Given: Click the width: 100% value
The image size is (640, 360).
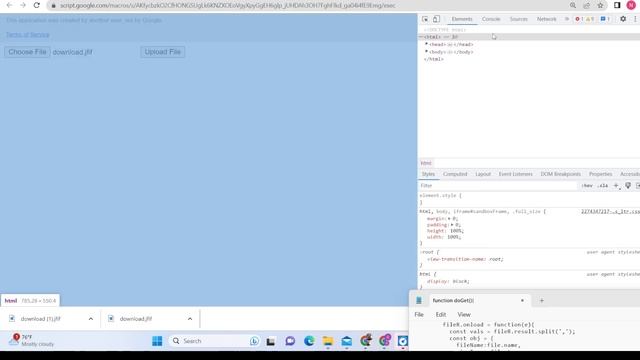Looking at the screenshot, I should click(453, 237).
